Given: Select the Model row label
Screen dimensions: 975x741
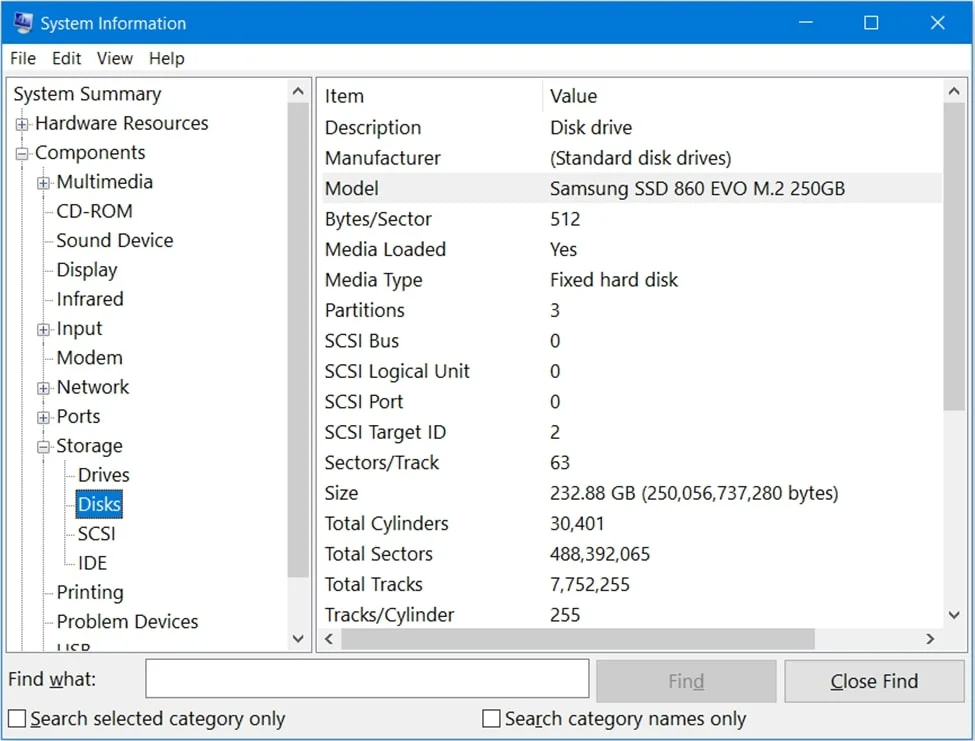Looking at the screenshot, I should coord(352,188).
